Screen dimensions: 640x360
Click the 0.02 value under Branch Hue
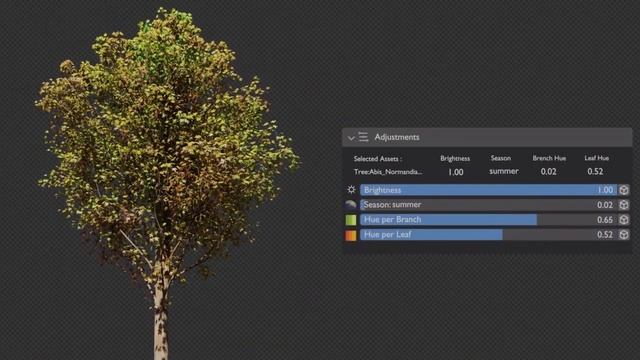pos(549,171)
